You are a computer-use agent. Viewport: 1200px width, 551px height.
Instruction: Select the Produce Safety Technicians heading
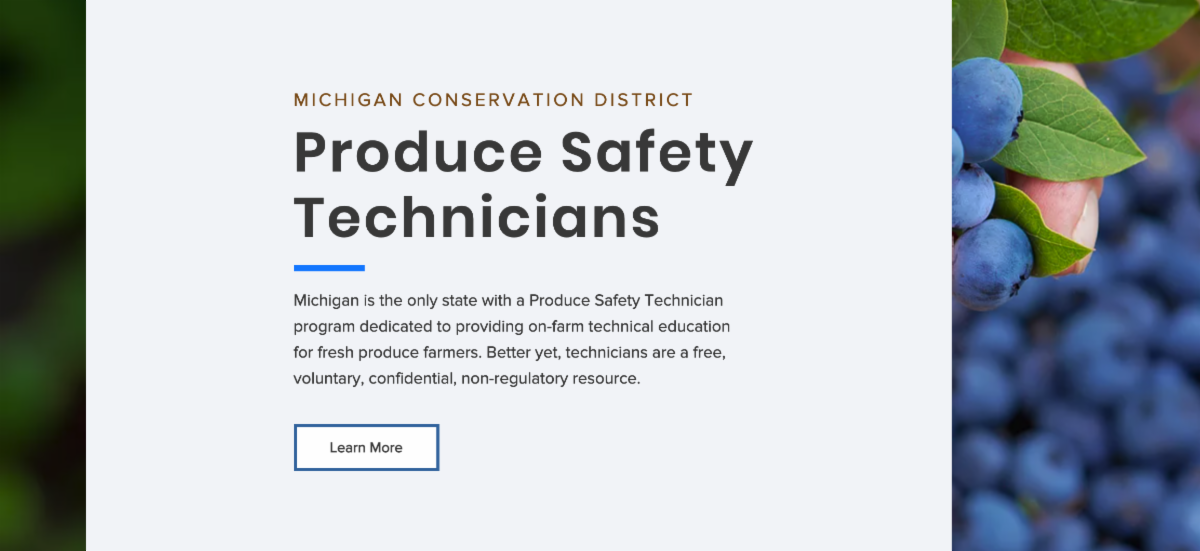point(523,186)
